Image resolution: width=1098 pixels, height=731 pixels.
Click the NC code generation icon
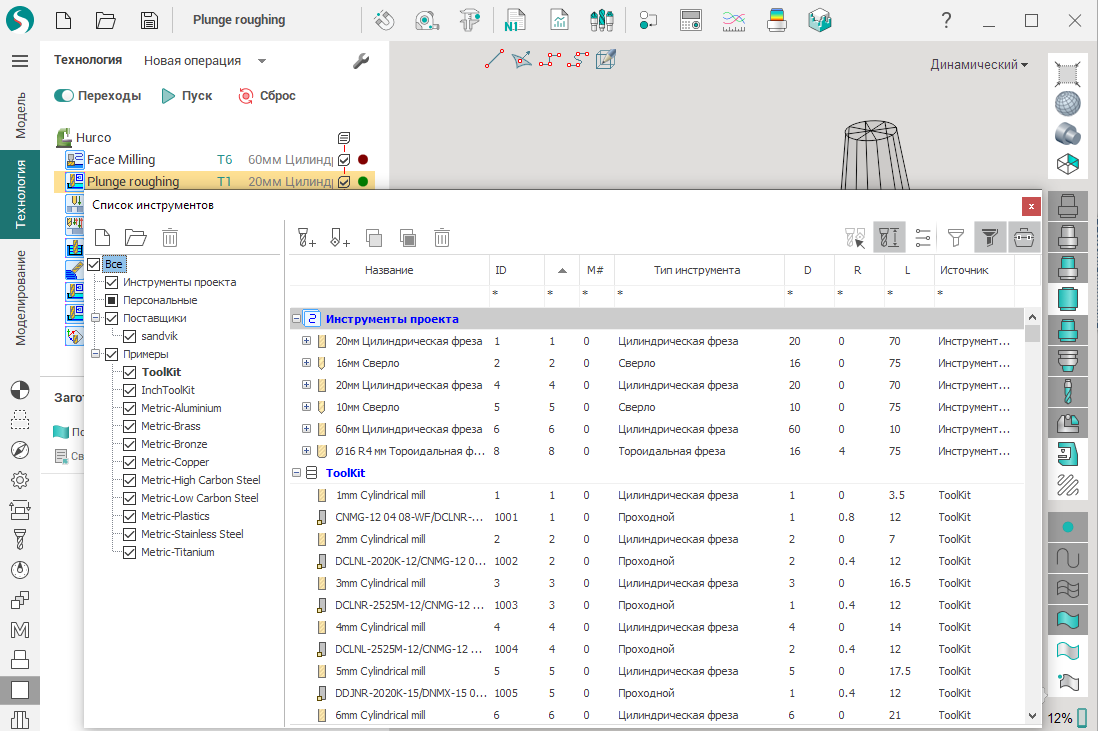point(515,20)
